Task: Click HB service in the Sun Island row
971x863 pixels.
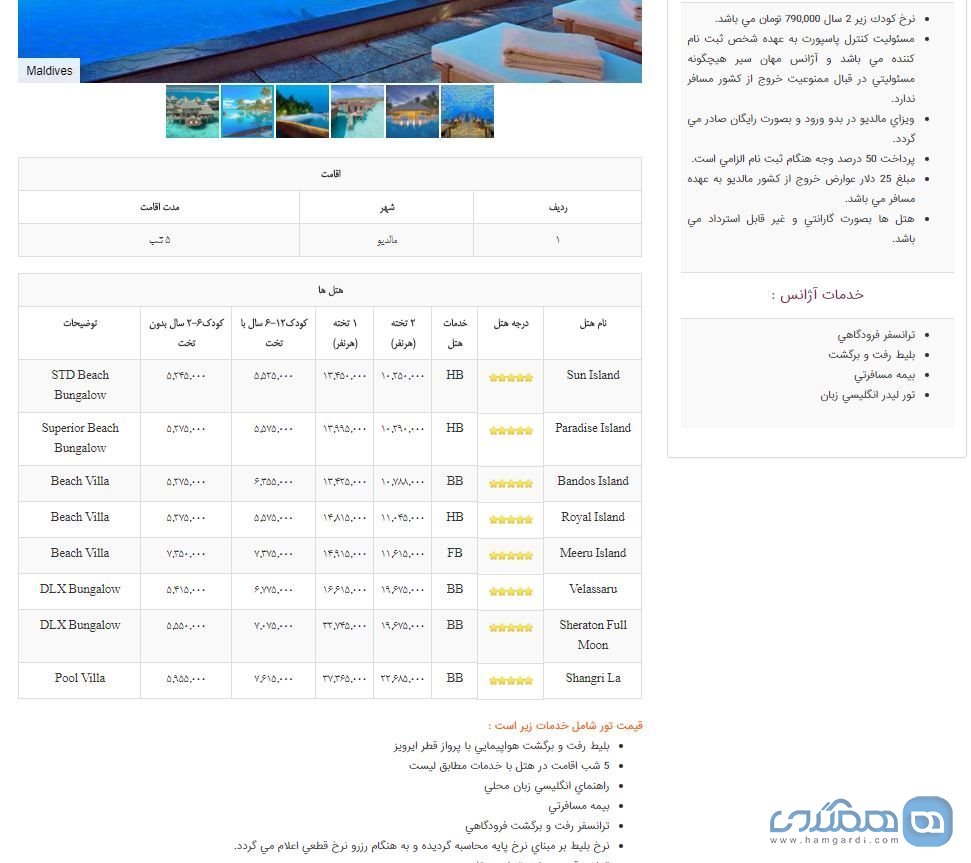Action: [x=455, y=375]
